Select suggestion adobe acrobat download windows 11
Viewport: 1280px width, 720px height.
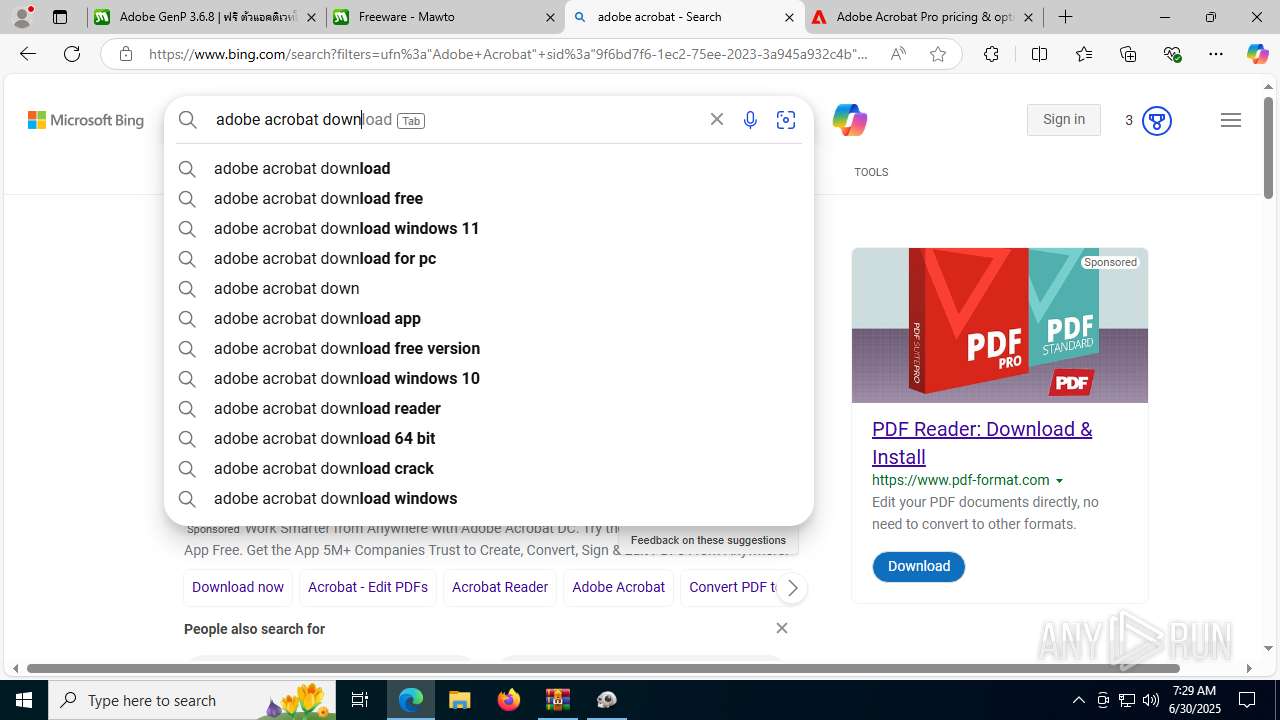489,228
